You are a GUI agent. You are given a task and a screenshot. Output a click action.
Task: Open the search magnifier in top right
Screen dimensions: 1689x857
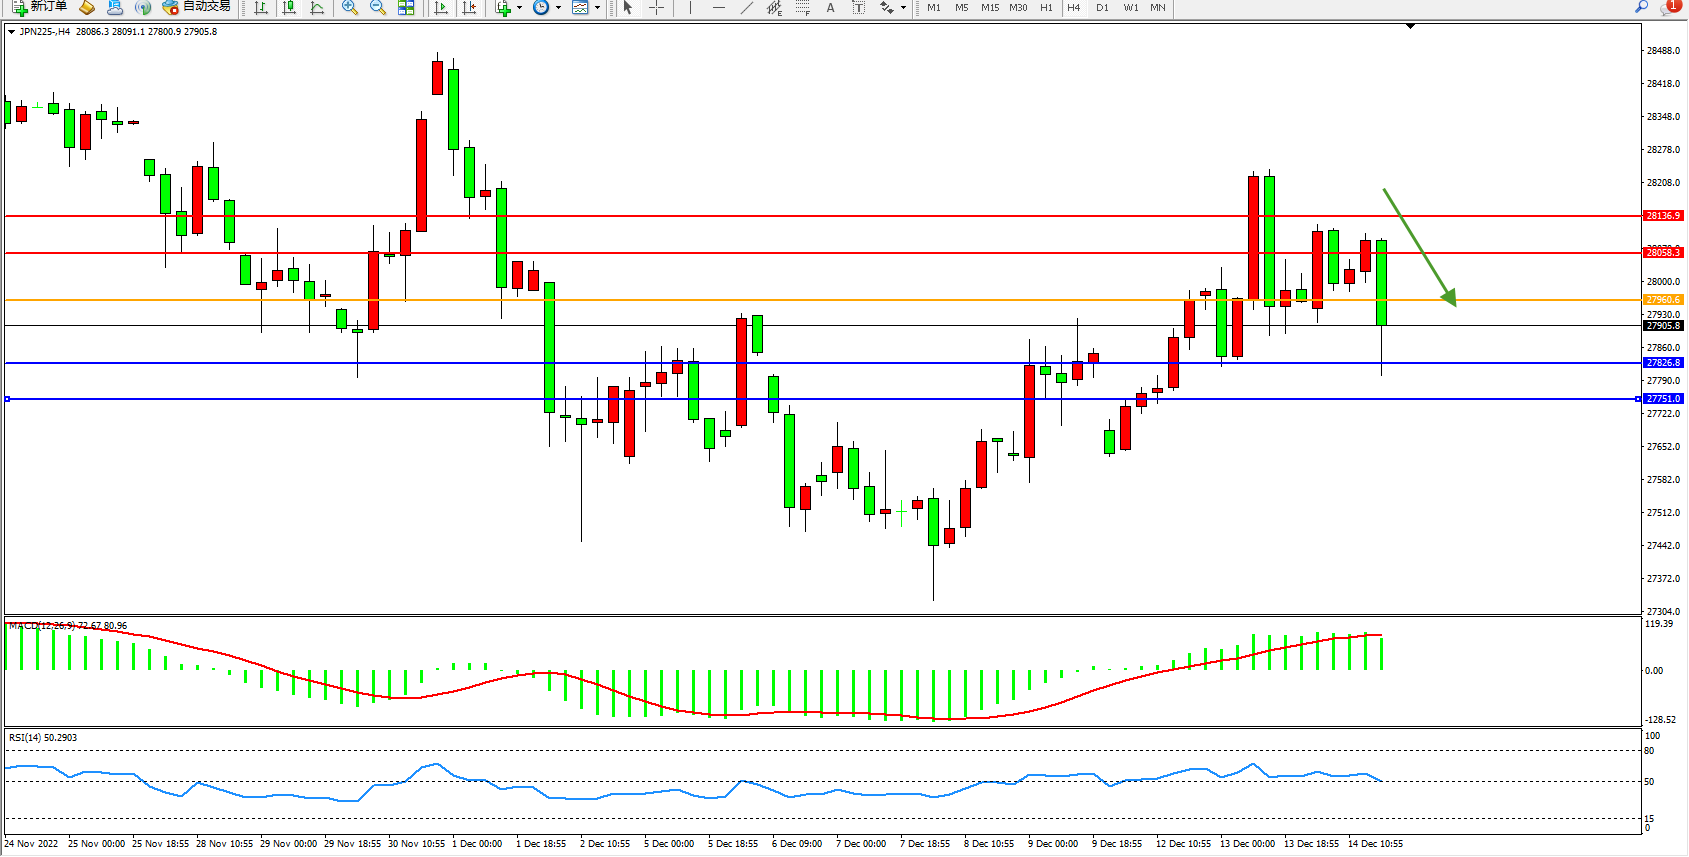[x=1641, y=8]
